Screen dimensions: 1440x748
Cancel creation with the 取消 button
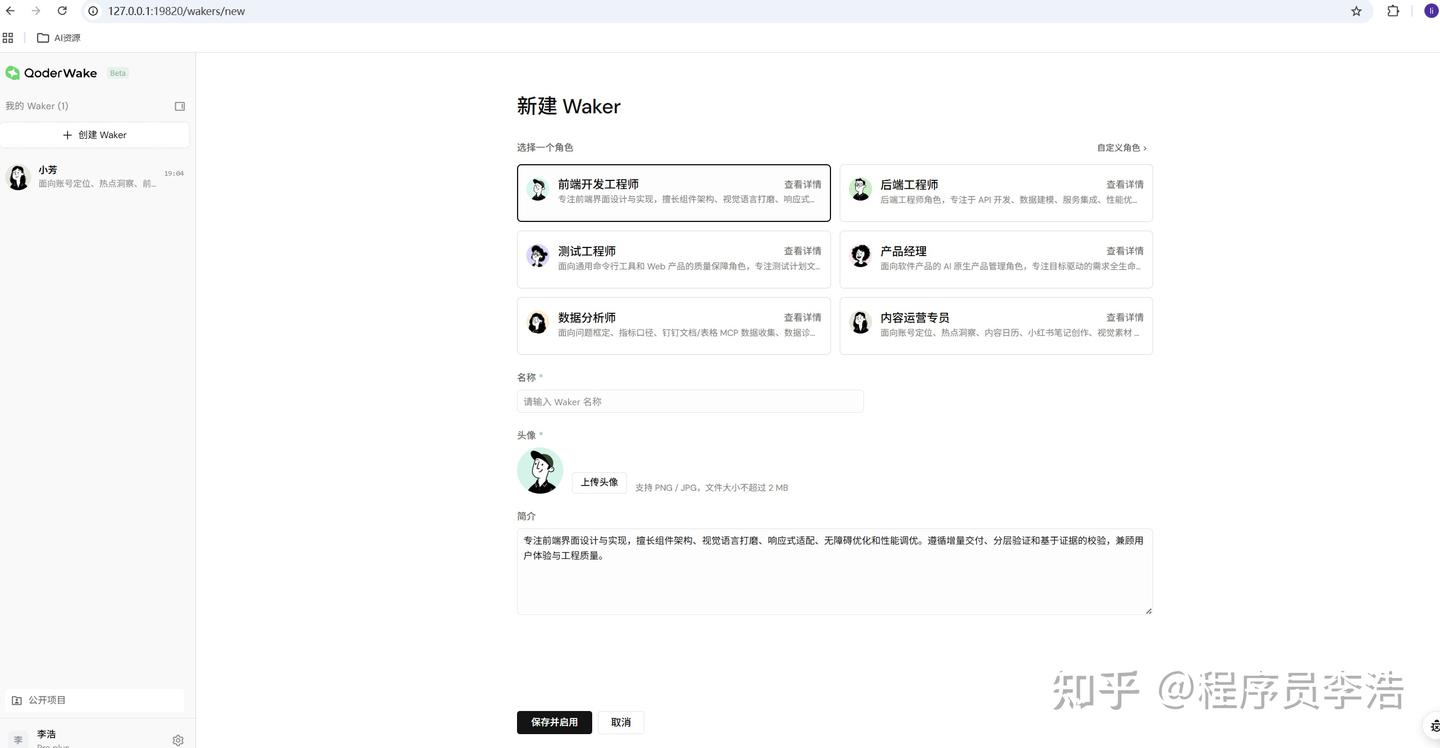621,722
